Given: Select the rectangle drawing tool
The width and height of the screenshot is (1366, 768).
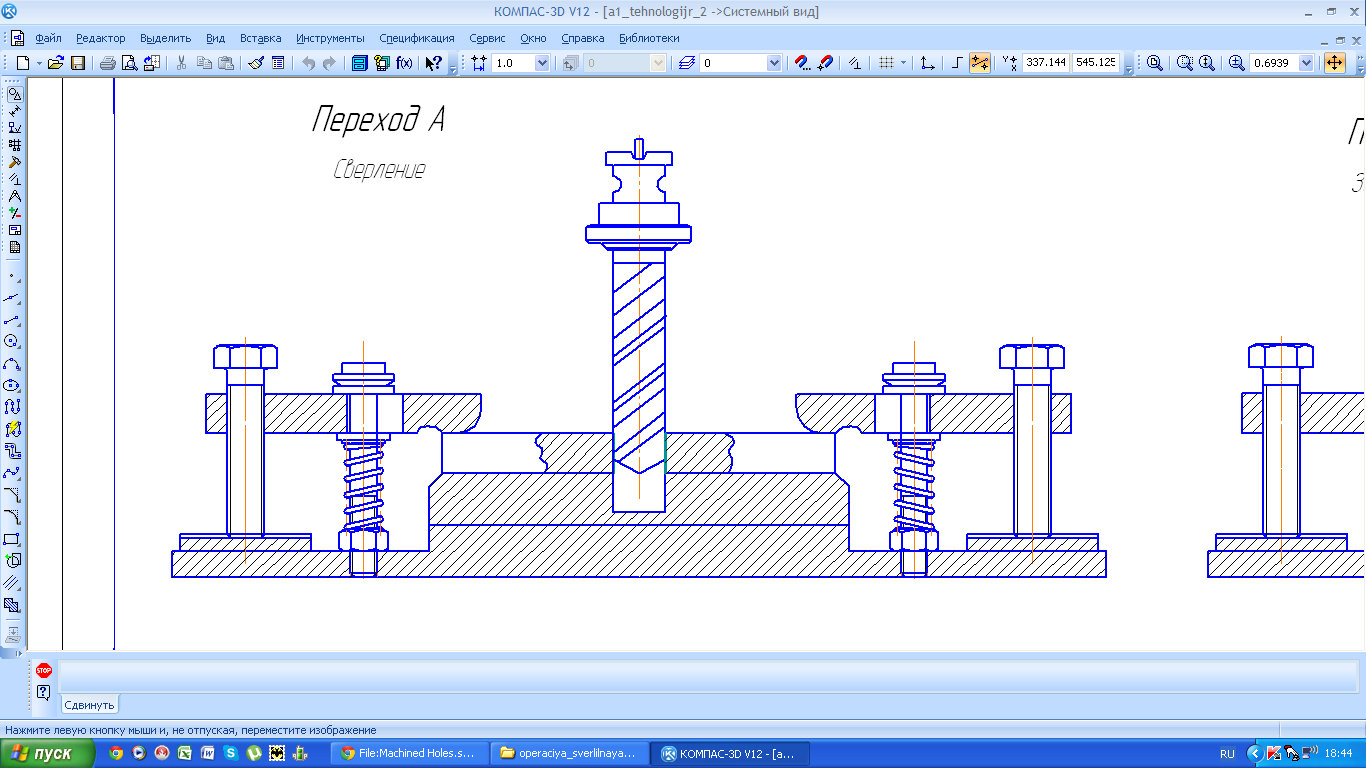Looking at the screenshot, I should point(13,539).
